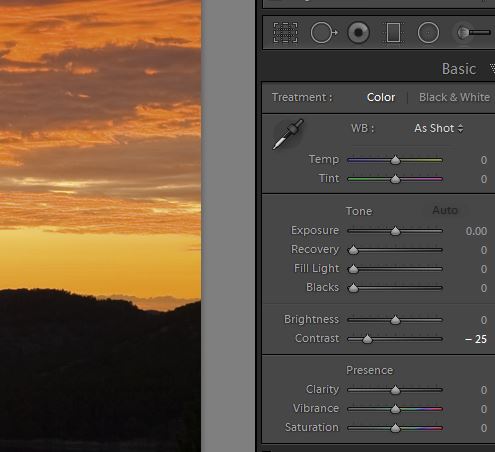
Task: Collapse the Basic panel triangle
Action: point(492,69)
